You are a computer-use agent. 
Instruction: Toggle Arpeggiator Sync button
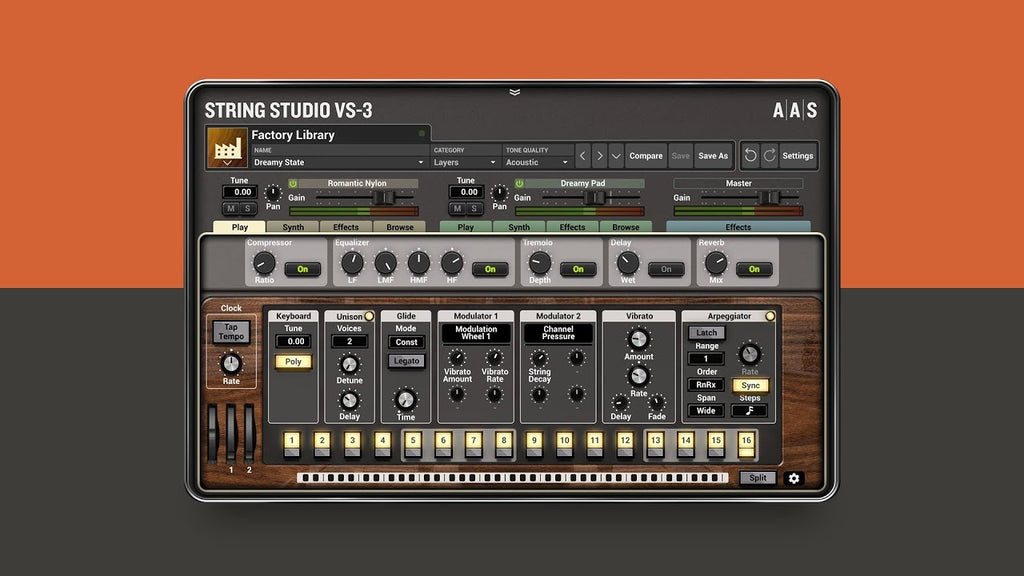(750, 385)
